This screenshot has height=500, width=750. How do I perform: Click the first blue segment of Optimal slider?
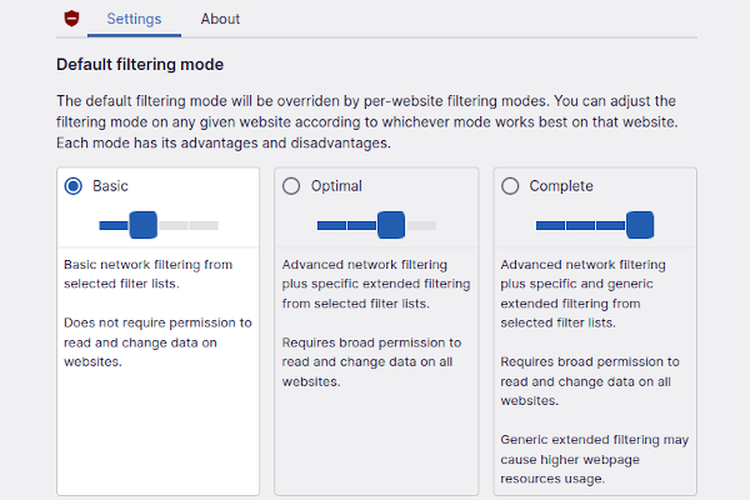331,225
